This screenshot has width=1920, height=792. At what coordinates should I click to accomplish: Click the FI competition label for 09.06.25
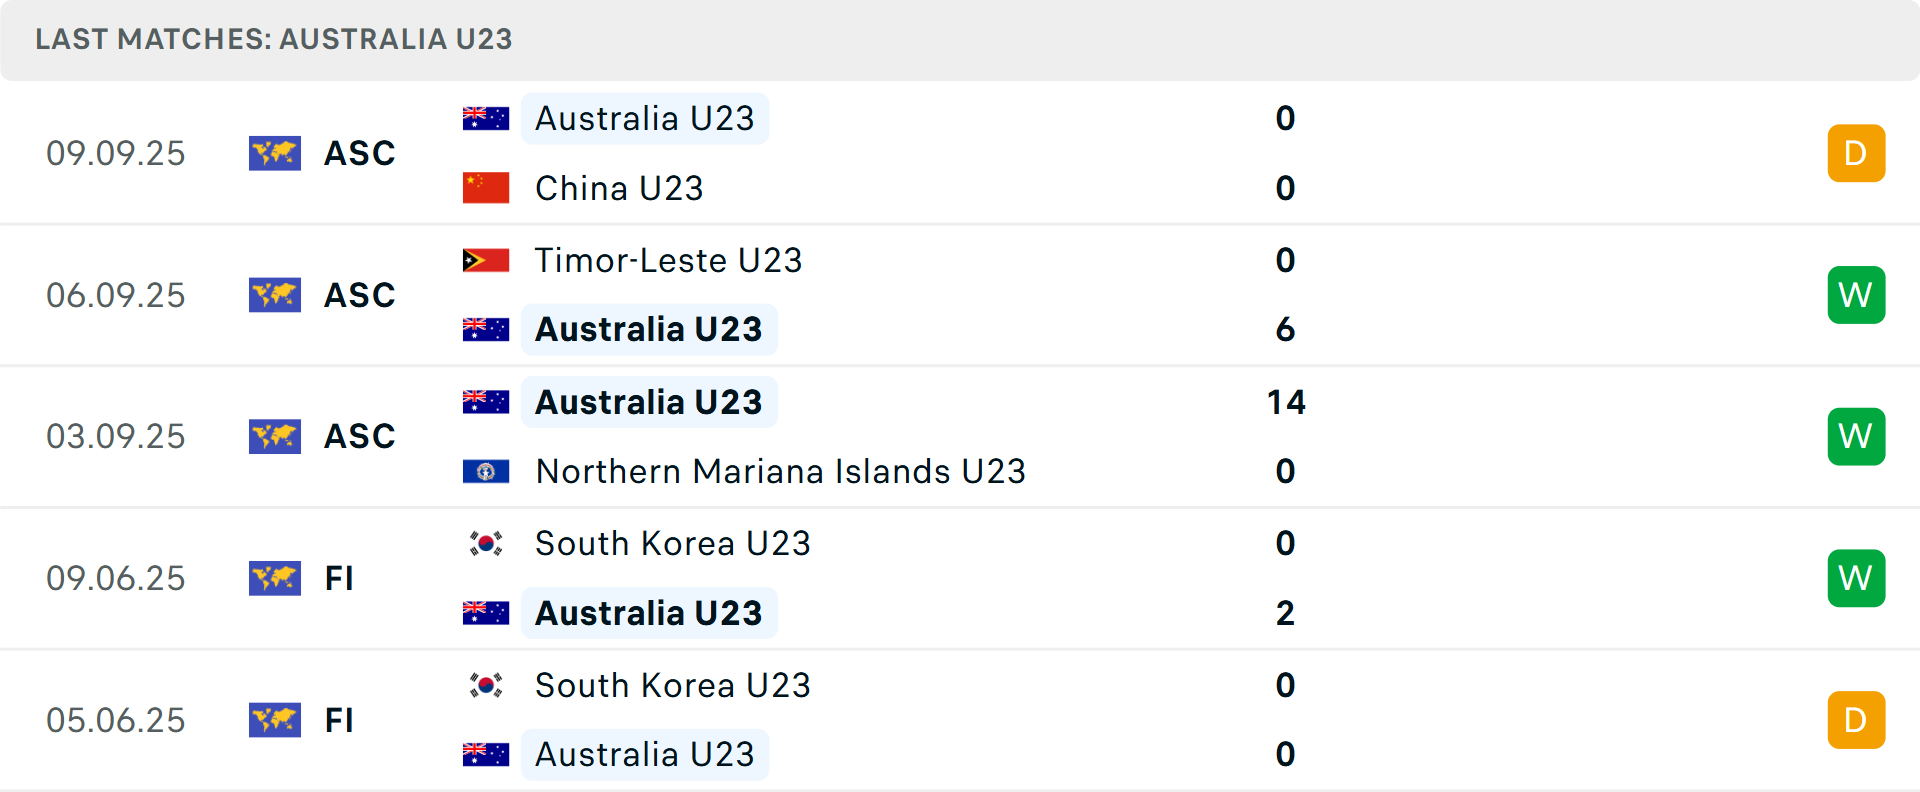click(339, 578)
